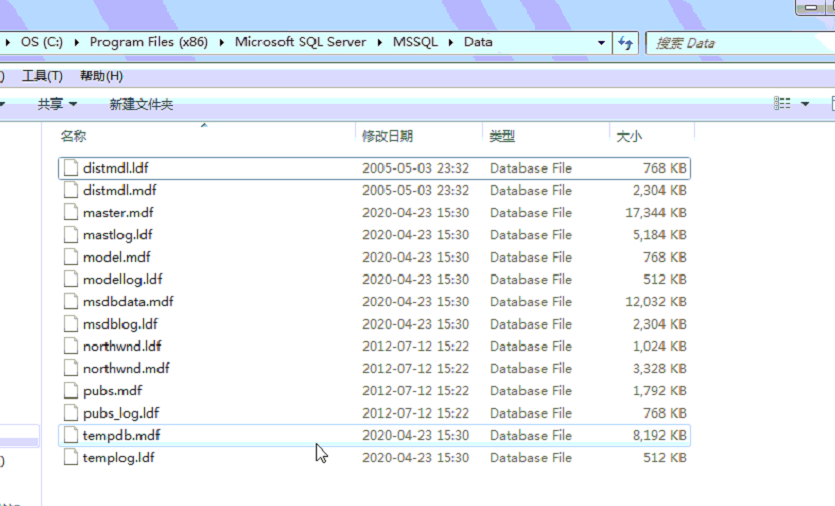The width and height of the screenshot is (835, 506).
Task: Select the file name distmdl.ldf
Action: pyautogui.click(x=116, y=168)
